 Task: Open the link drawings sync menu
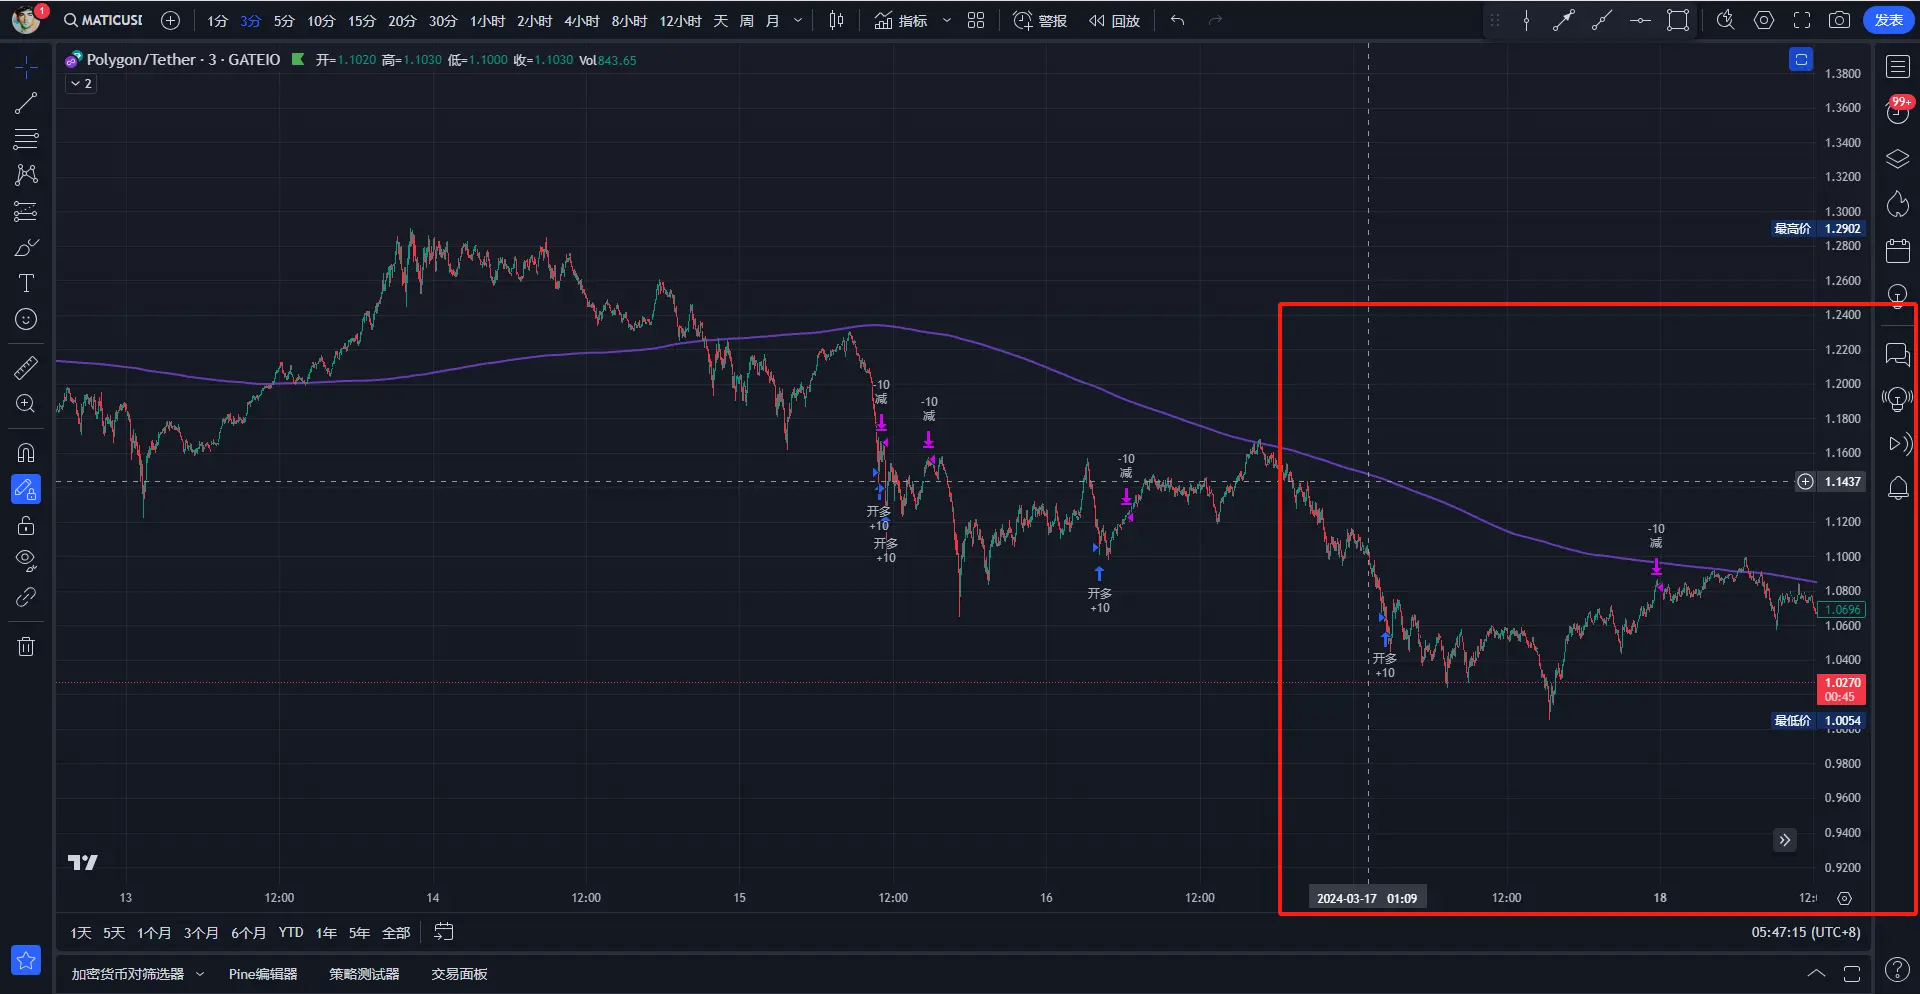pyautogui.click(x=26, y=597)
